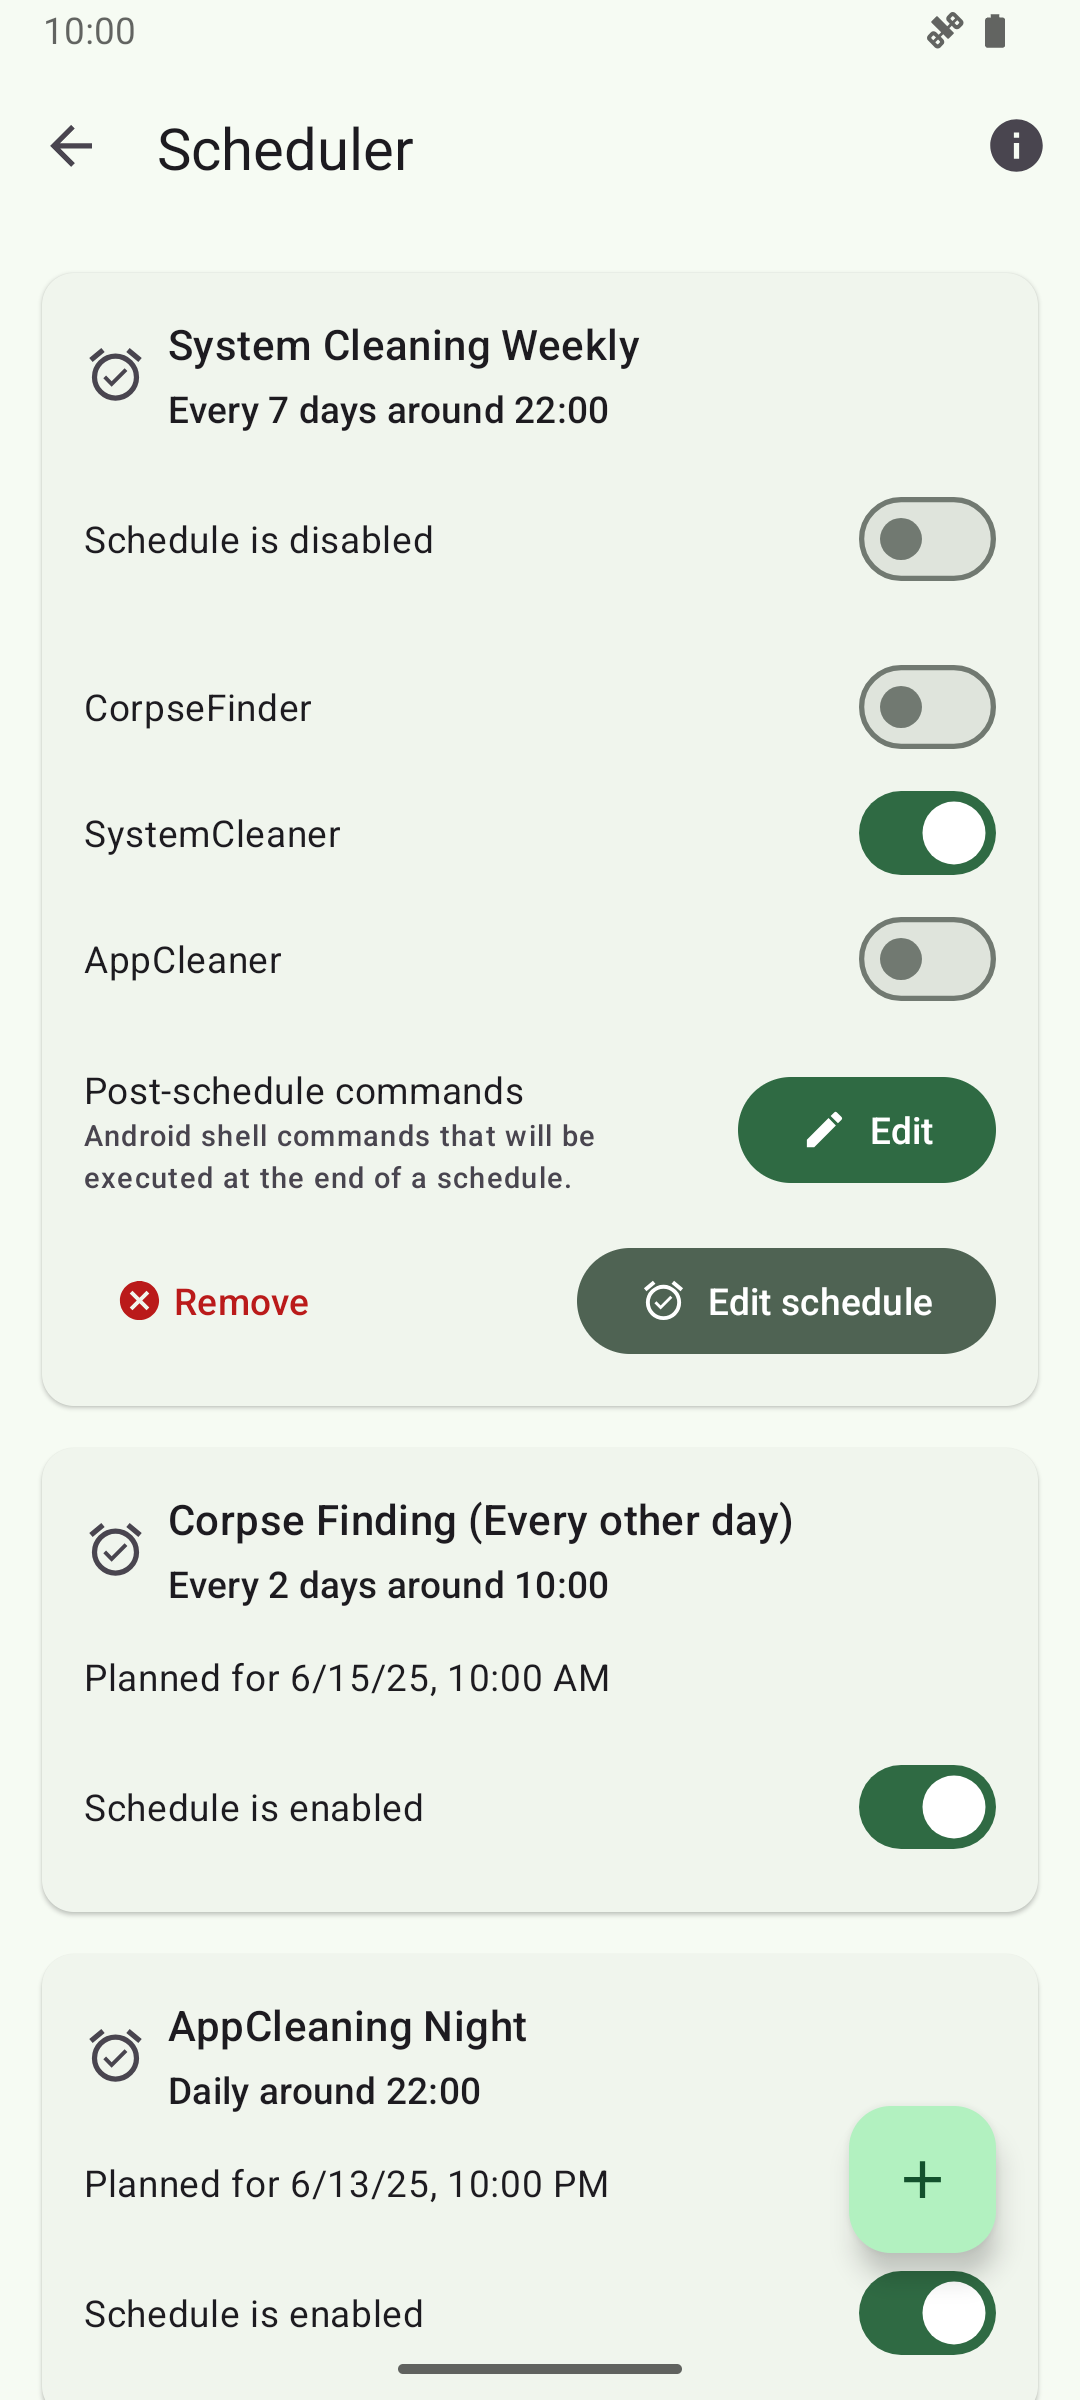Disable the AppCleaning Night schedule
Viewport: 1080px width, 2400px height.
point(926,2313)
